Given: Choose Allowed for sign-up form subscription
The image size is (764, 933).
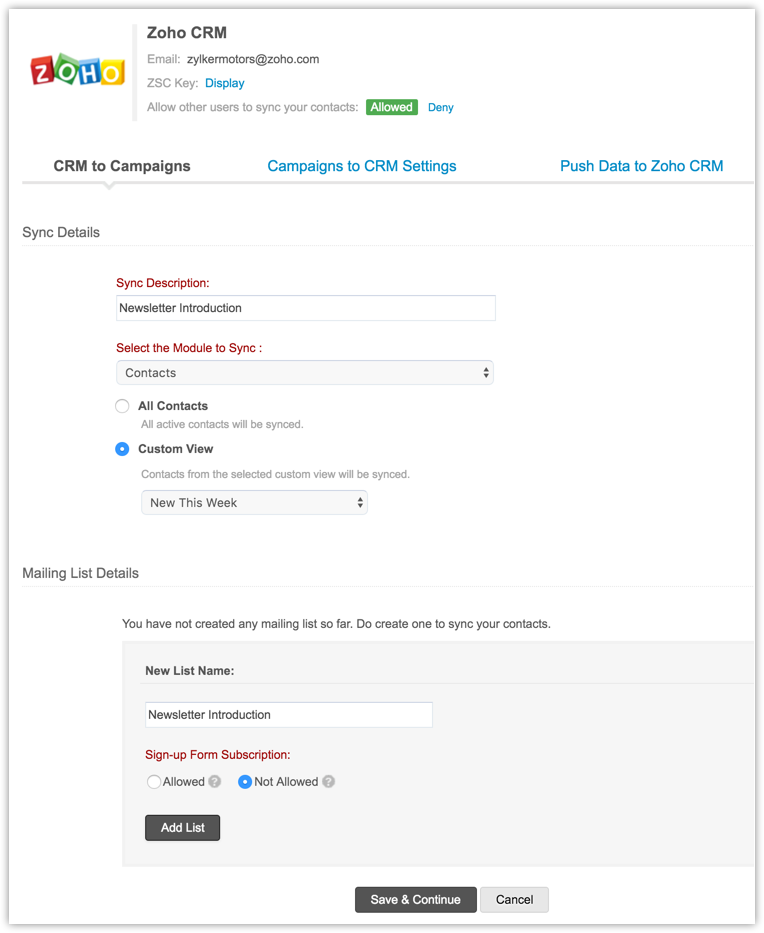Looking at the screenshot, I should [154, 782].
